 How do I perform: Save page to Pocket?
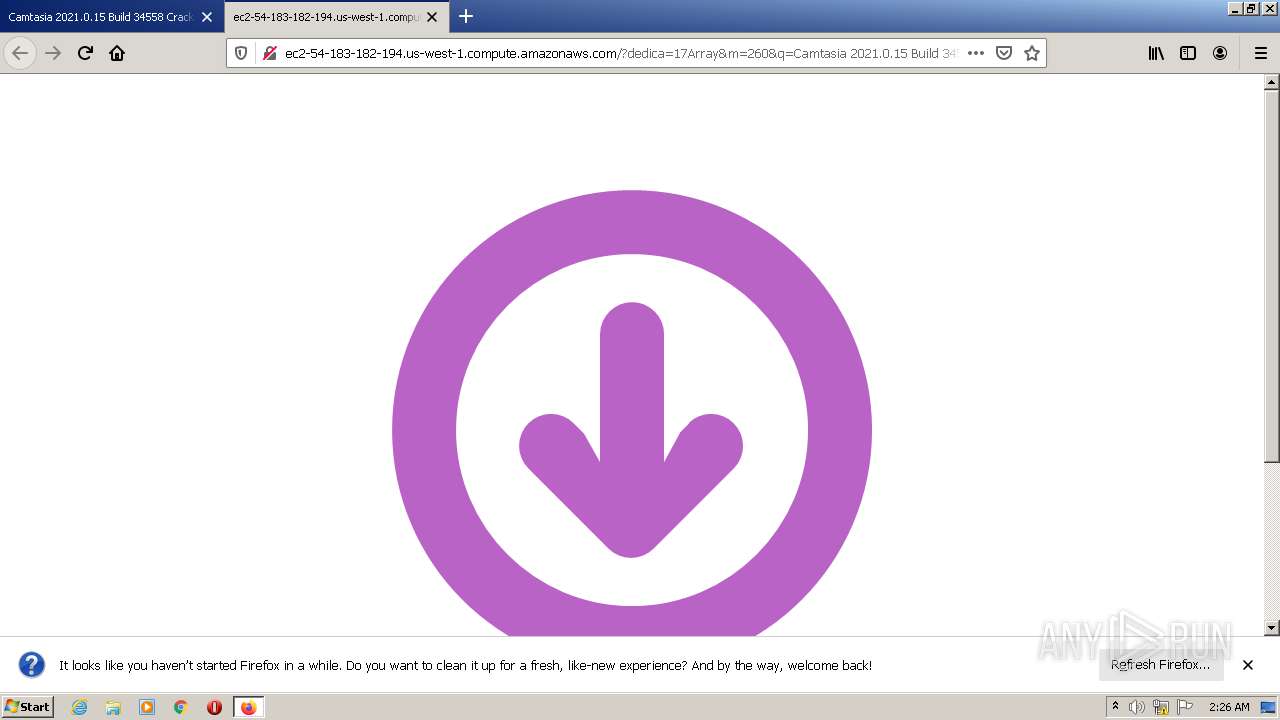[x=1004, y=53]
